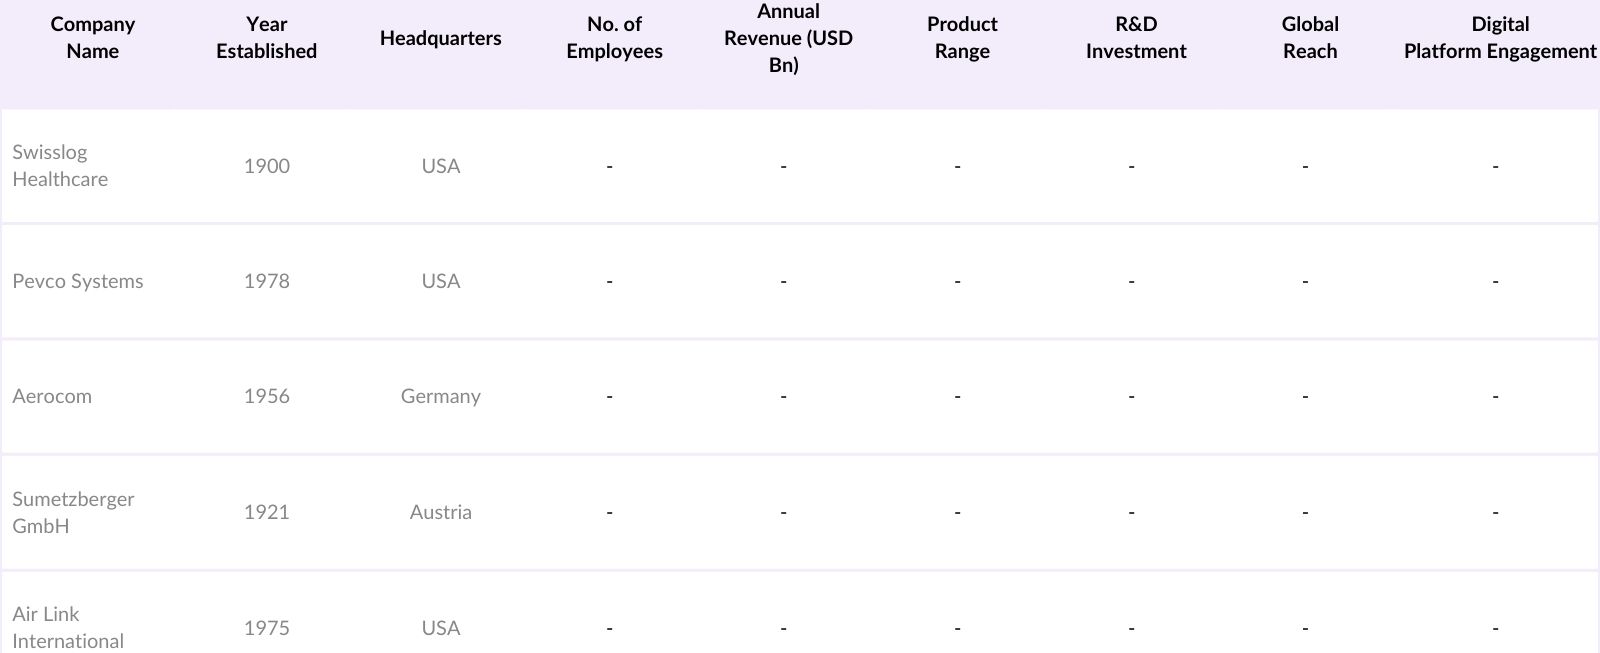1600x653 pixels.
Task: Click the Germany headquarters cell
Action: pyautogui.click(x=441, y=396)
